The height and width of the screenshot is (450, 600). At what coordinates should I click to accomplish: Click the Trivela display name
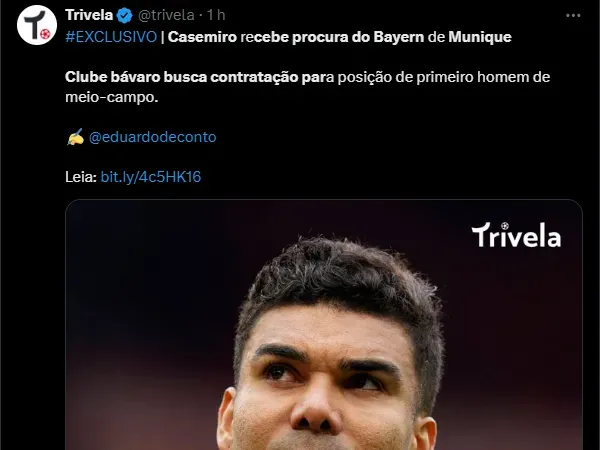pos(89,15)
